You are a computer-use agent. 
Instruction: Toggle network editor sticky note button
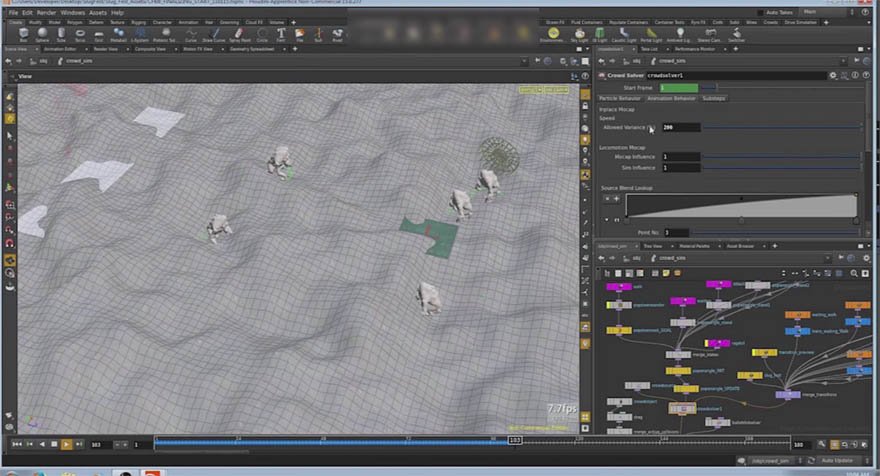click(666, 273)
